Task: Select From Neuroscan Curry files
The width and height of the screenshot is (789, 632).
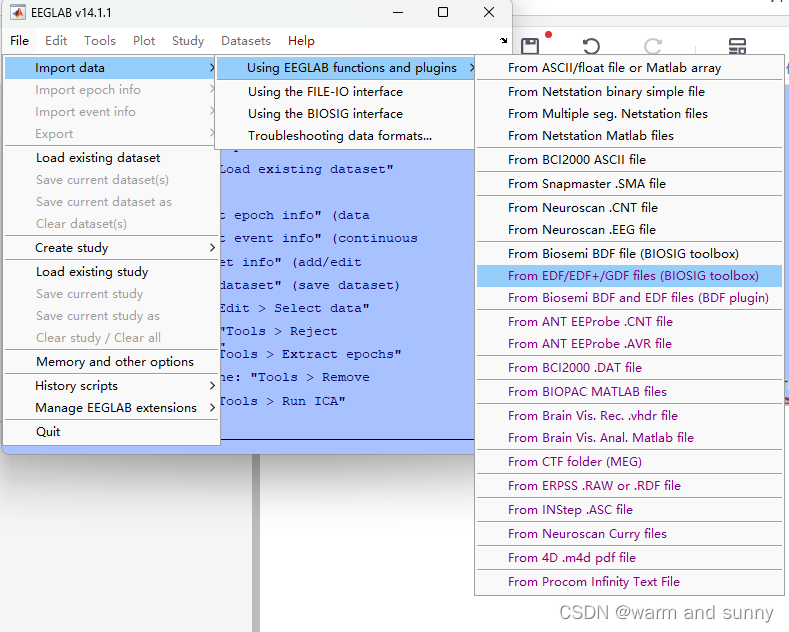Action: (629, 534)
